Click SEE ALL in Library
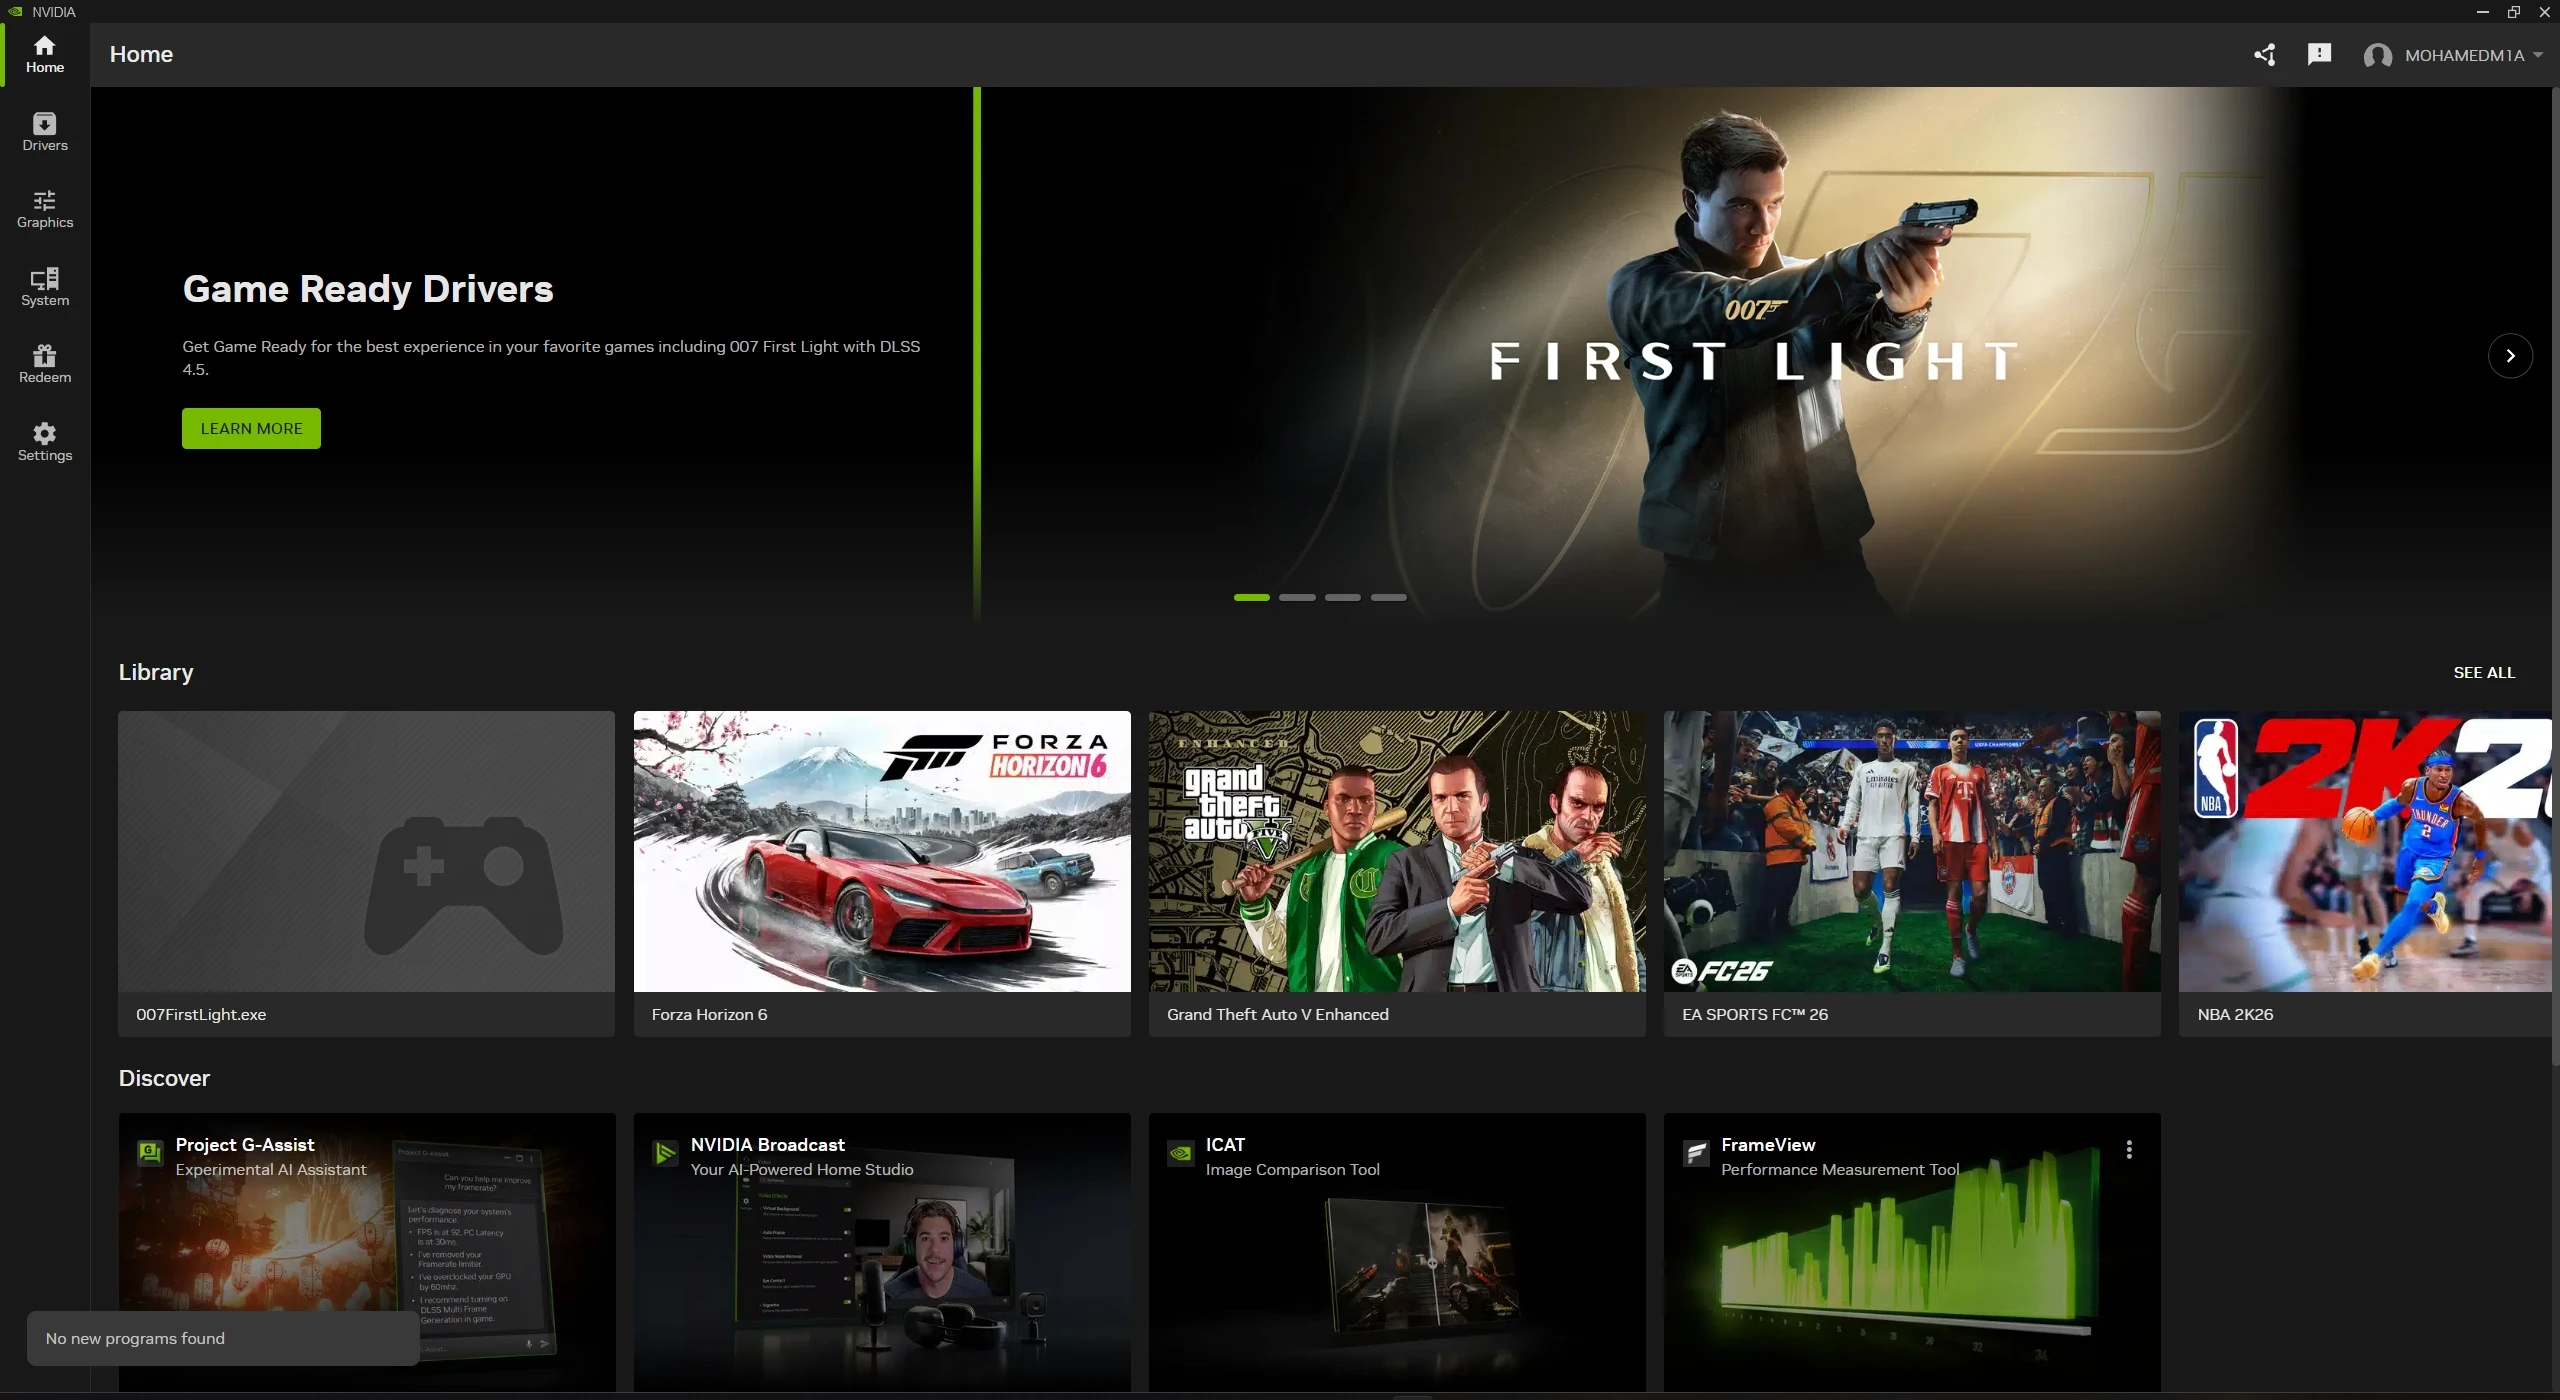This screenshot has width=2560, height=1400. coord(2484,673)
